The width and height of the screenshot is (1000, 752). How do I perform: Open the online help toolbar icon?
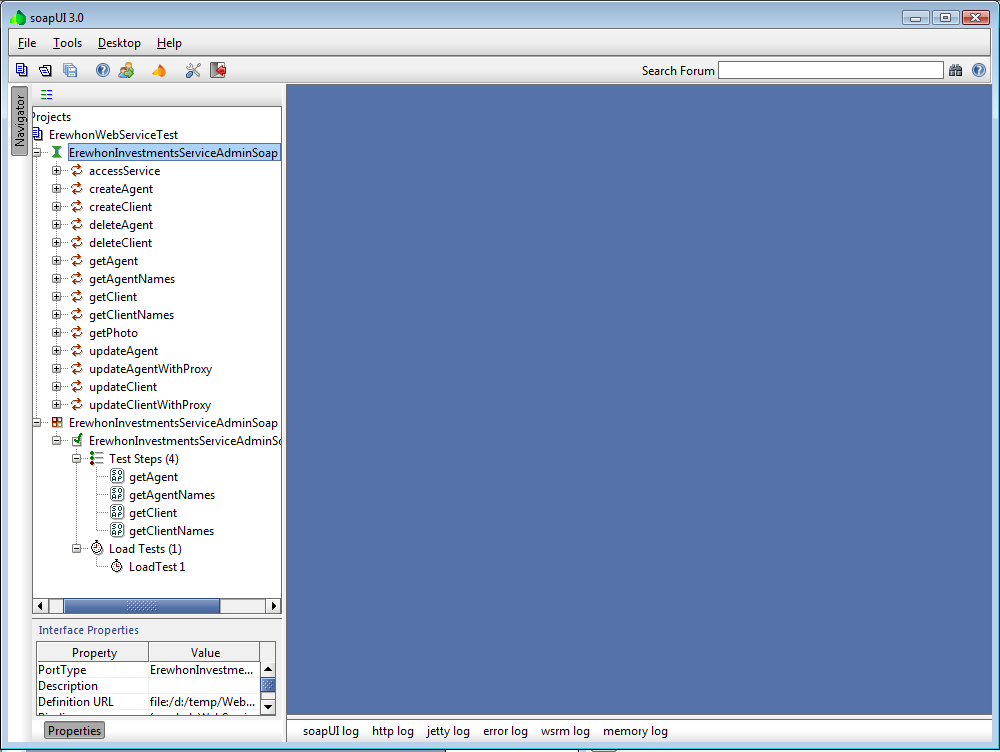pyautogui.click(x=103, y=70)
